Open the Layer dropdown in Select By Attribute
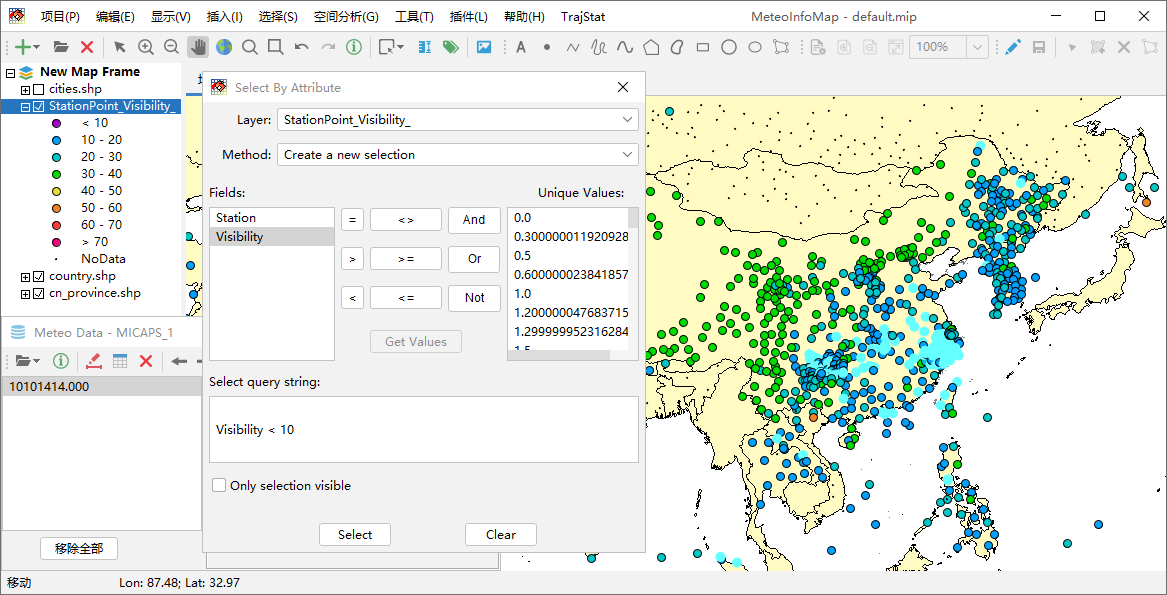Viewport: 1167px width, 595px height. pyautogui.click(x=457, y=120)
